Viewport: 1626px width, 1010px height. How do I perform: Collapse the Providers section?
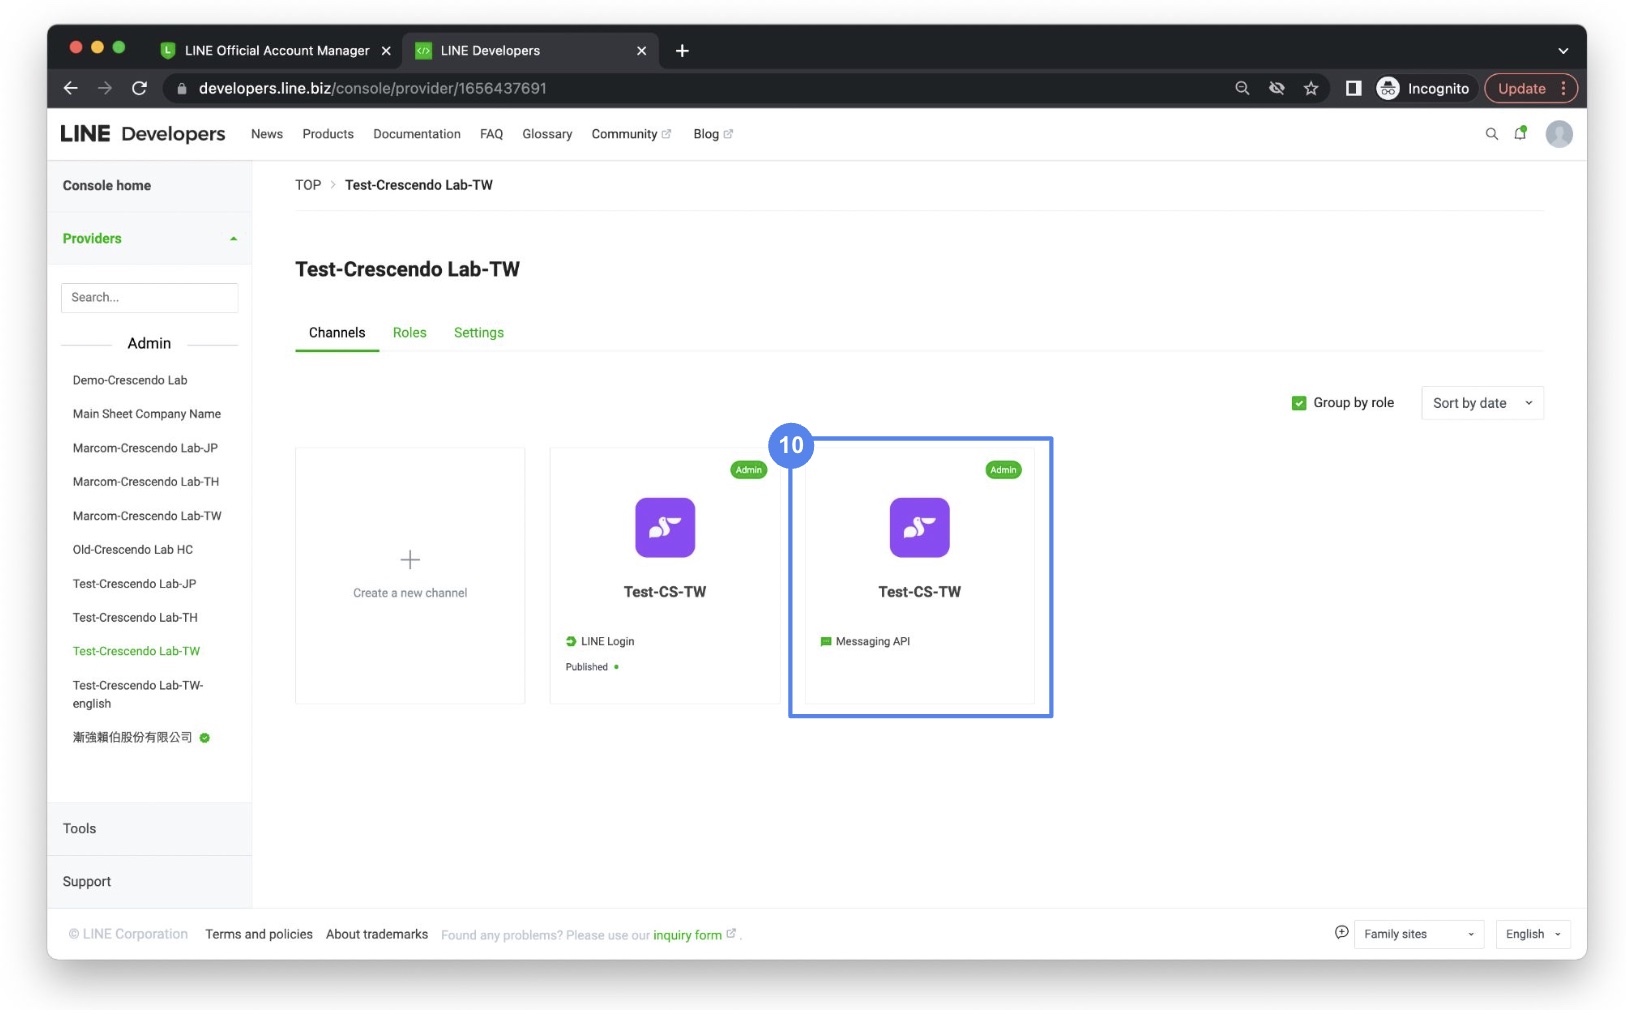click(x=234, y=239)
